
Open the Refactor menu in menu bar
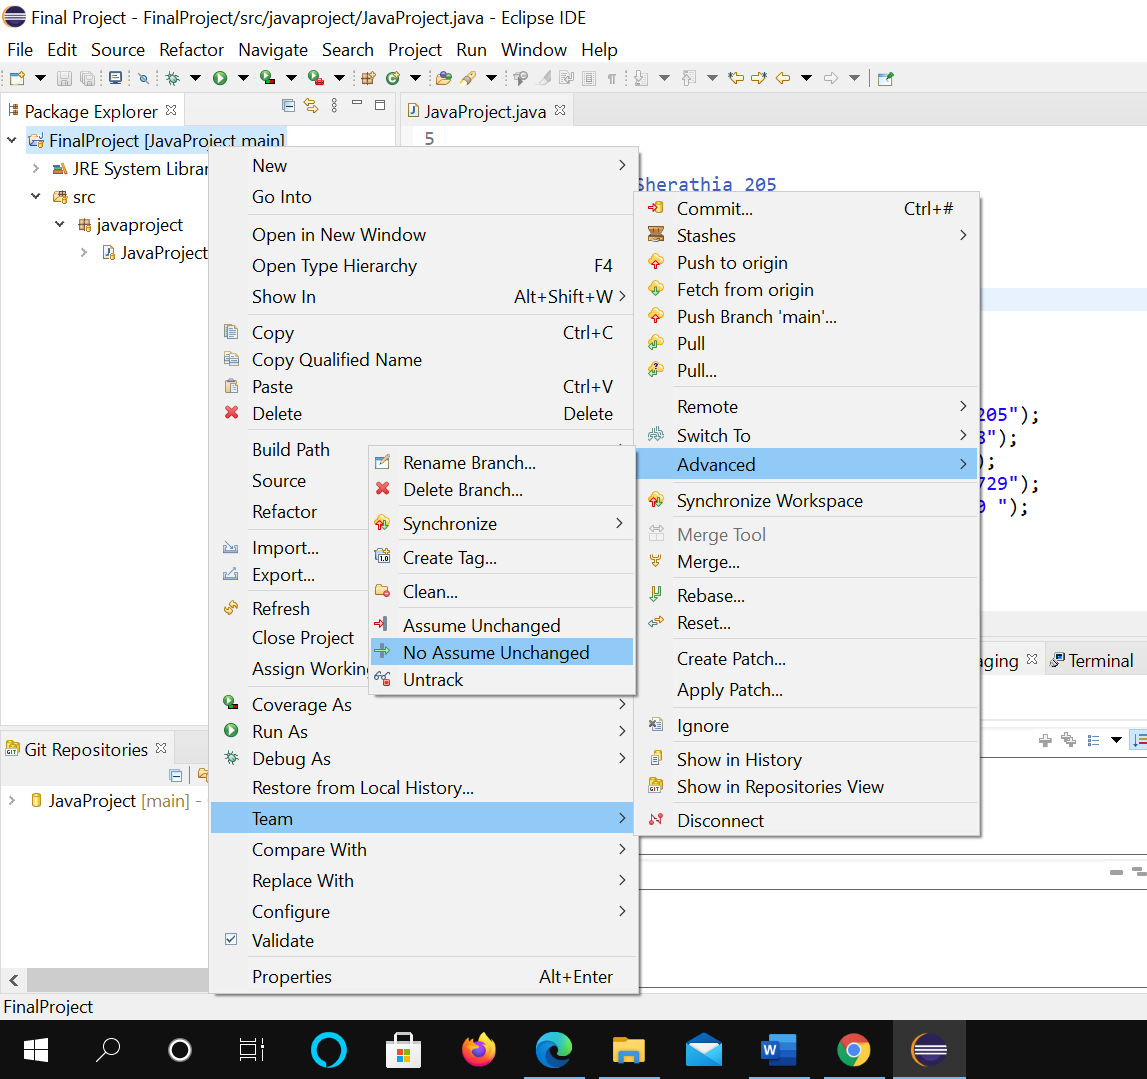[191, 49]
